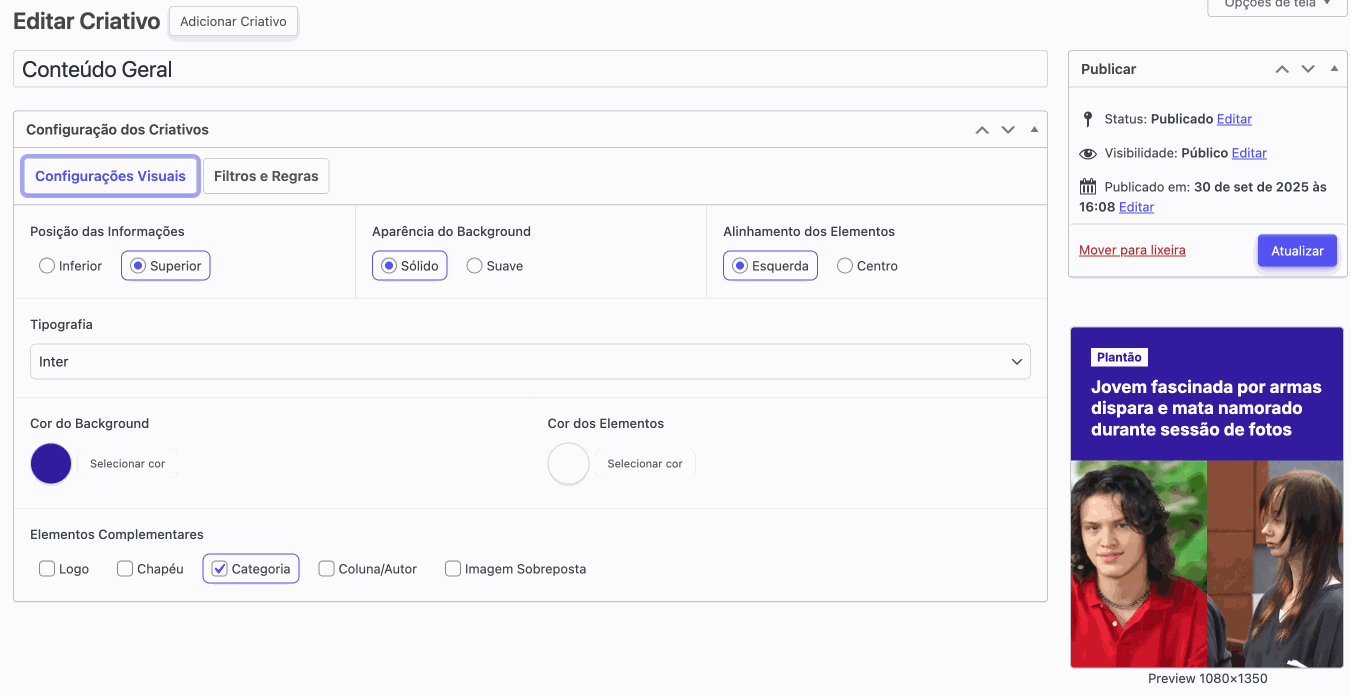Click the Status key pin icon
Screen dimensions: 1351x697
click(x=1088, y=119)
